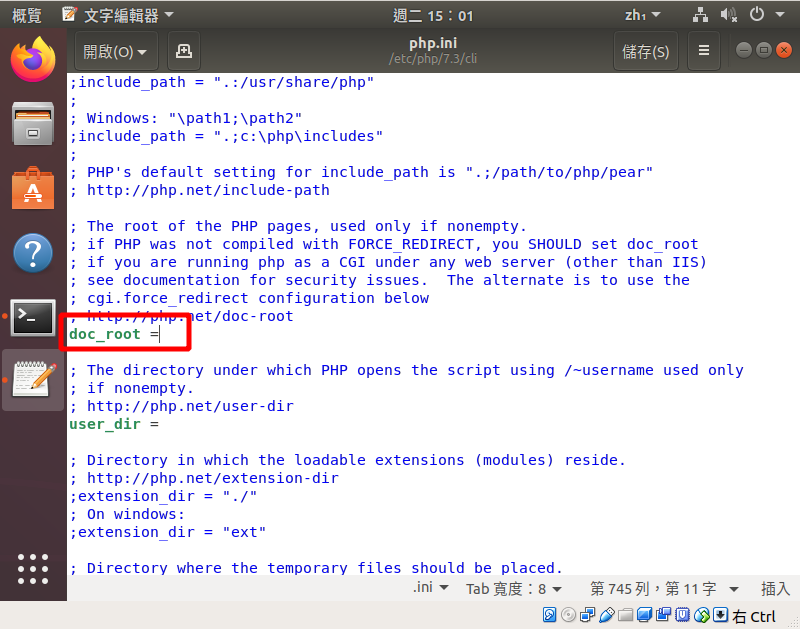
Task: Click the php.ini window title
Action: 433,43
